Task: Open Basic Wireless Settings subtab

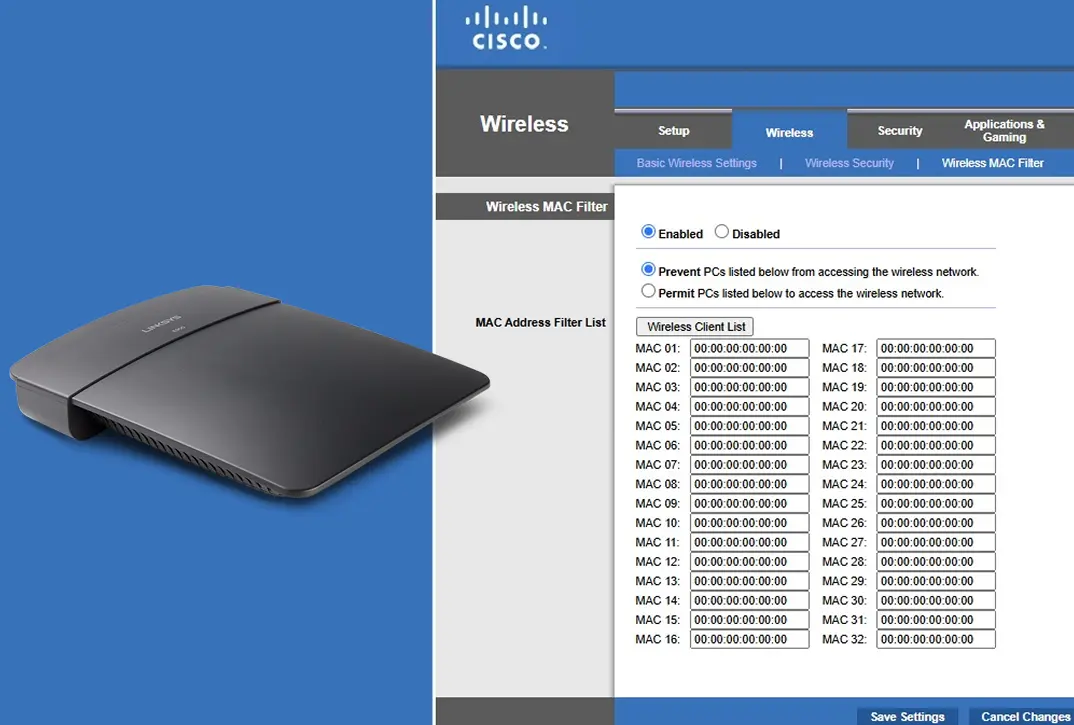Action: [697, 163]
